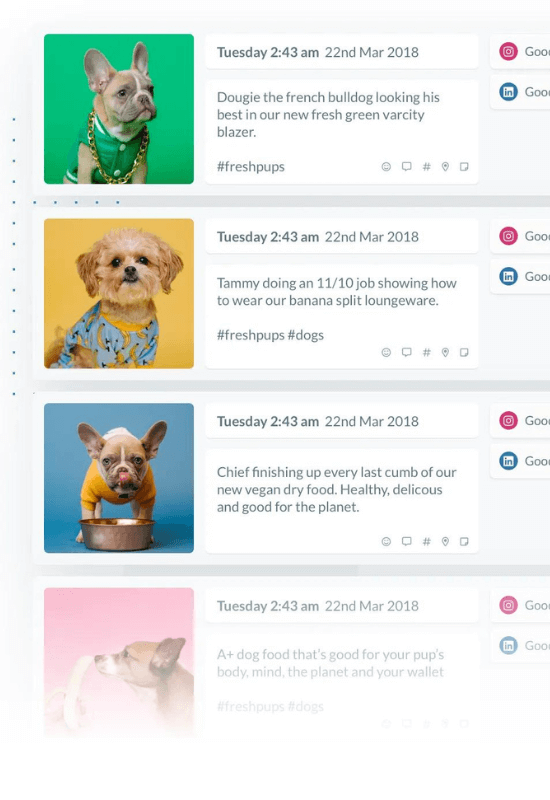Edit schedule date of Tammy post
Viewport: 550px width, 800px height.
pos(342,237)
